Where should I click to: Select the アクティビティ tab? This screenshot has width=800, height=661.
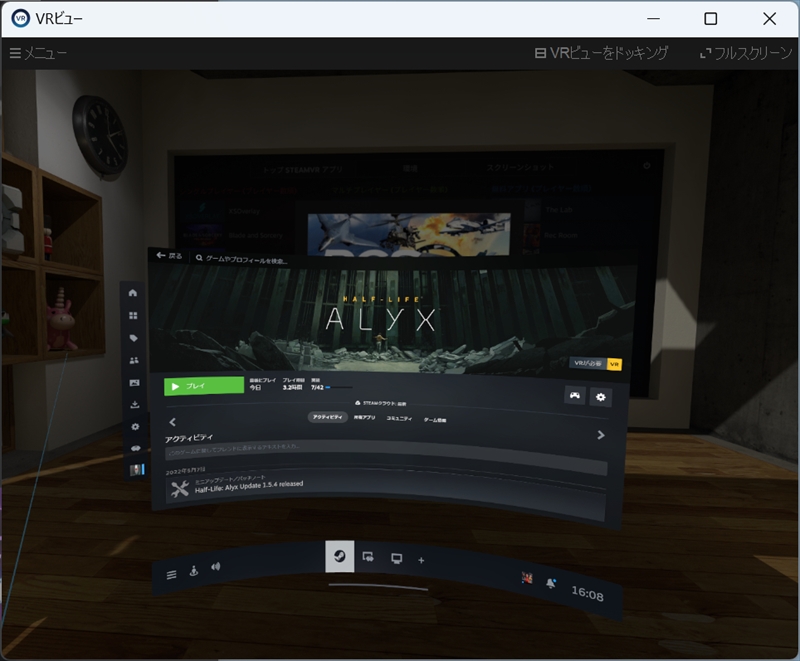tap(328, 417)
